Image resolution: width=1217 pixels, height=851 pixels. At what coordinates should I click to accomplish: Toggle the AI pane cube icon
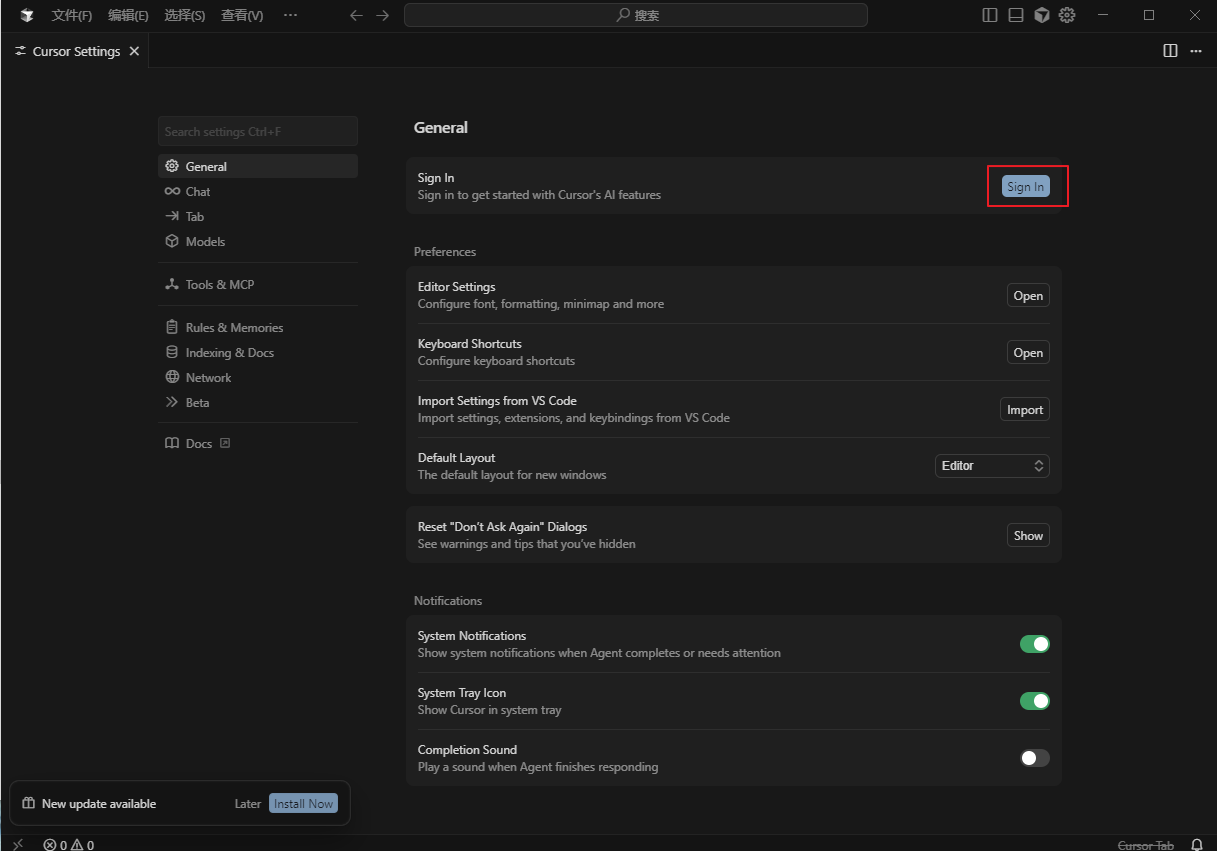1042,15
